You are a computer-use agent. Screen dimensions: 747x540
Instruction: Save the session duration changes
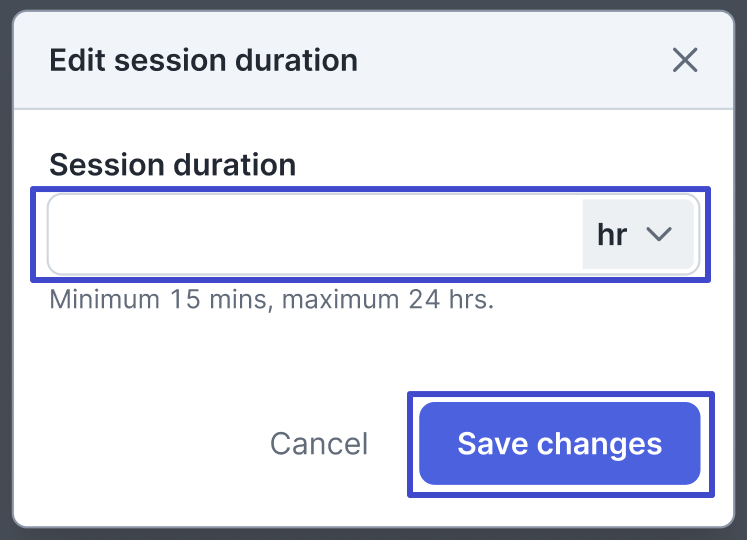pyautogui.click(x=559, y=444)
